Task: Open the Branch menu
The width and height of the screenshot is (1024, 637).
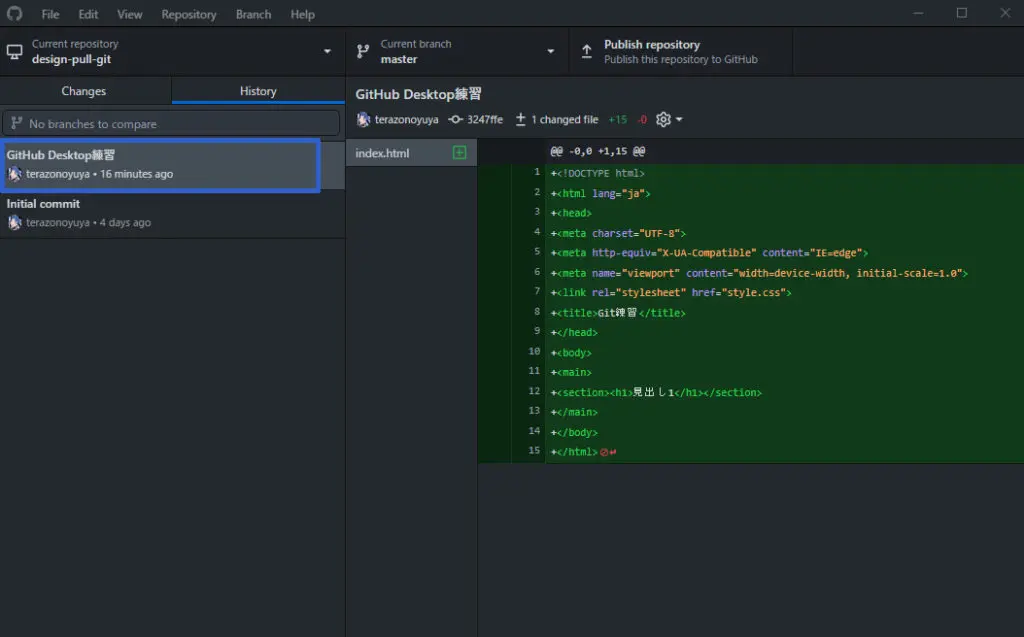Action: point(253,14)
